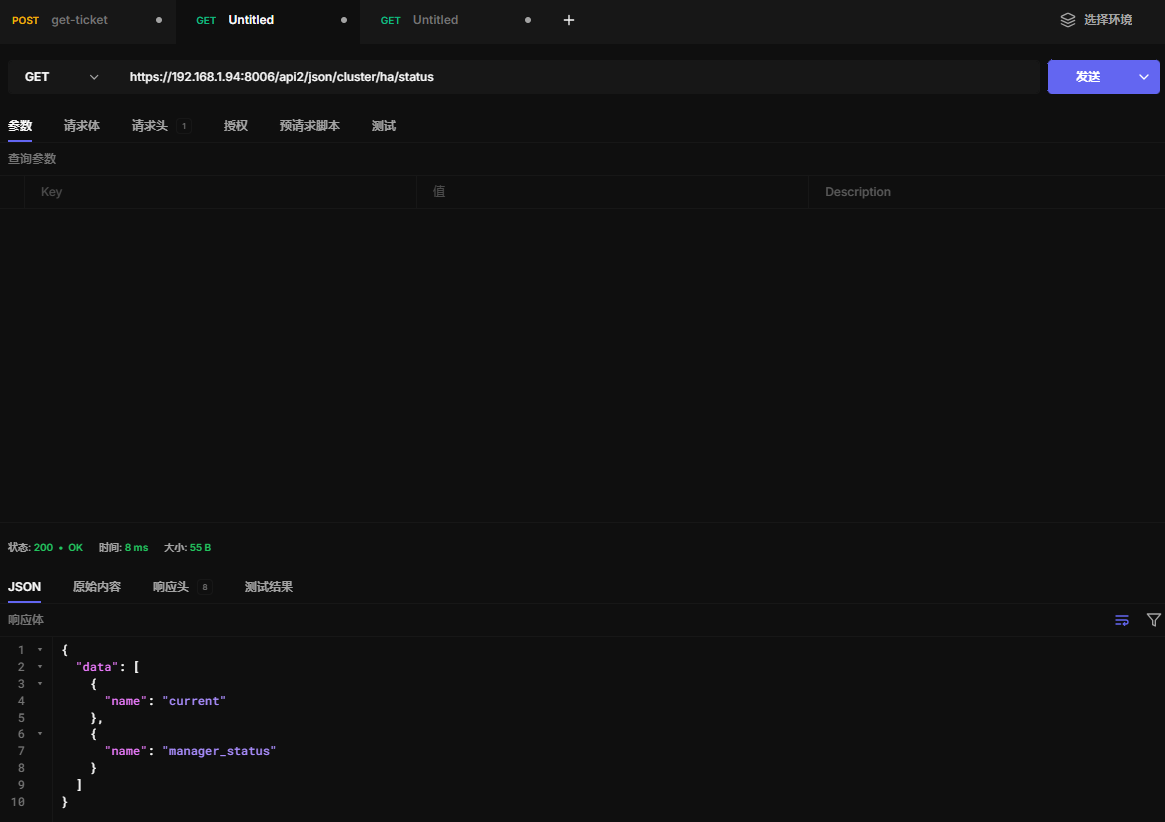Collapse the "data" array on line 2
The height and width of the screenshot is (822, 1165).
(40, 667)
